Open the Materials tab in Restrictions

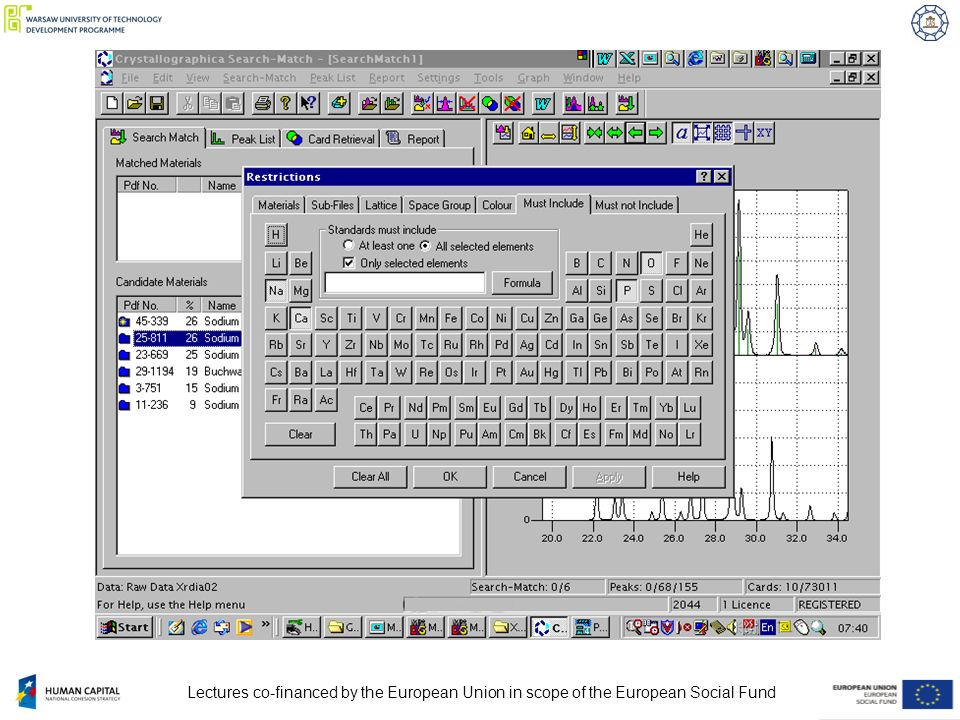[279, 205]
